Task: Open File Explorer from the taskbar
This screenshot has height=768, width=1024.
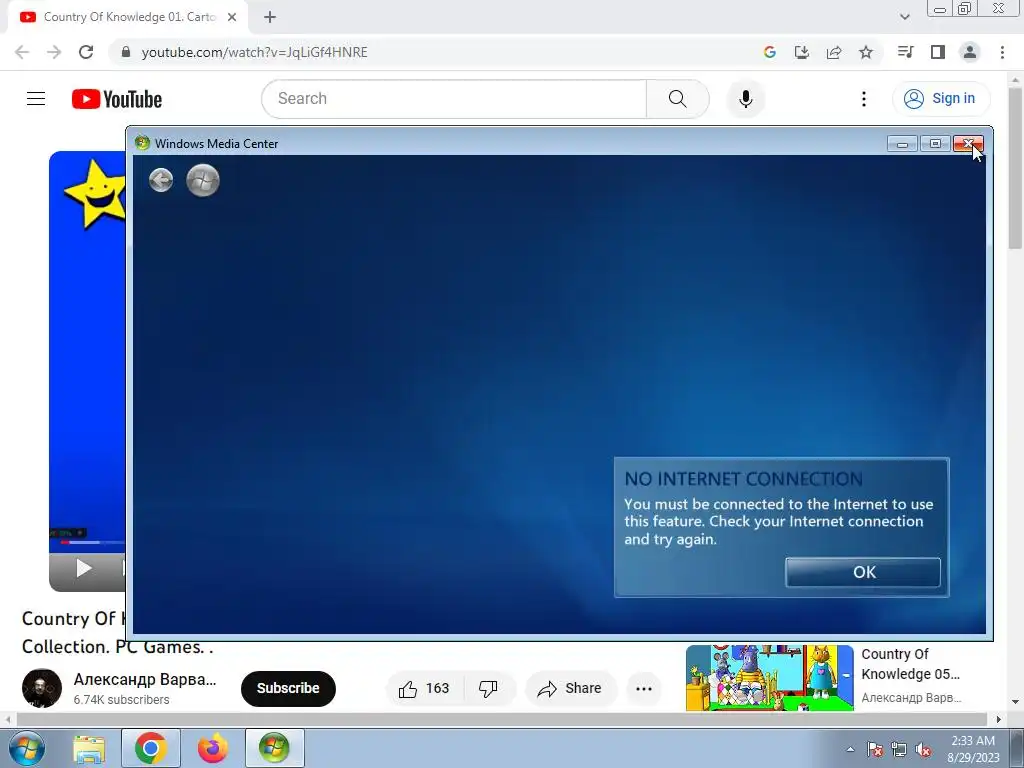Action: pyautogui.click(x=89, y=748)
